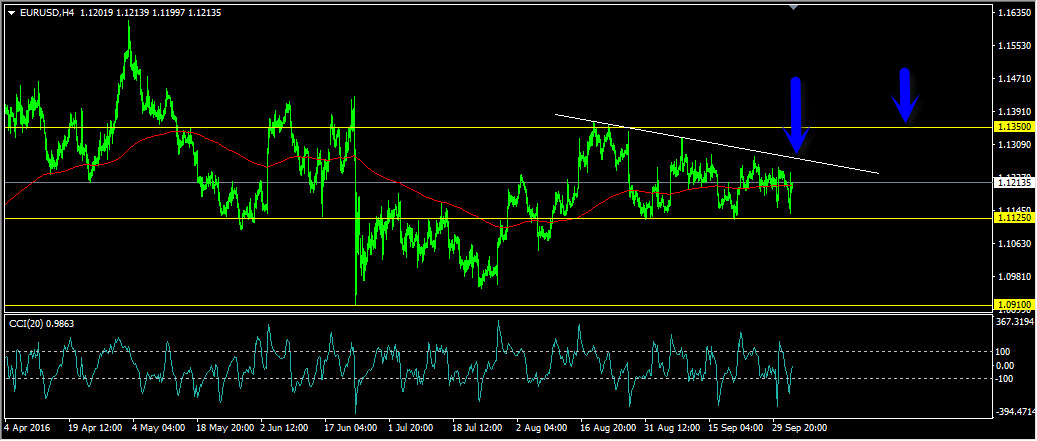Screen dimensions: 1037x441
Task: Select the yellow horizontal line at 1.09100
Action: point(499,305)
